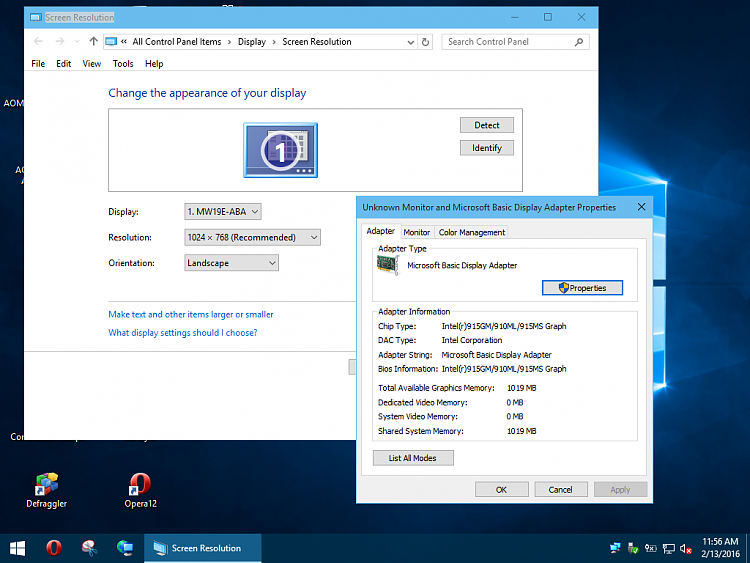
Task: Click Cancel in adapter properties dialog
Action: [x=561, y=489]
